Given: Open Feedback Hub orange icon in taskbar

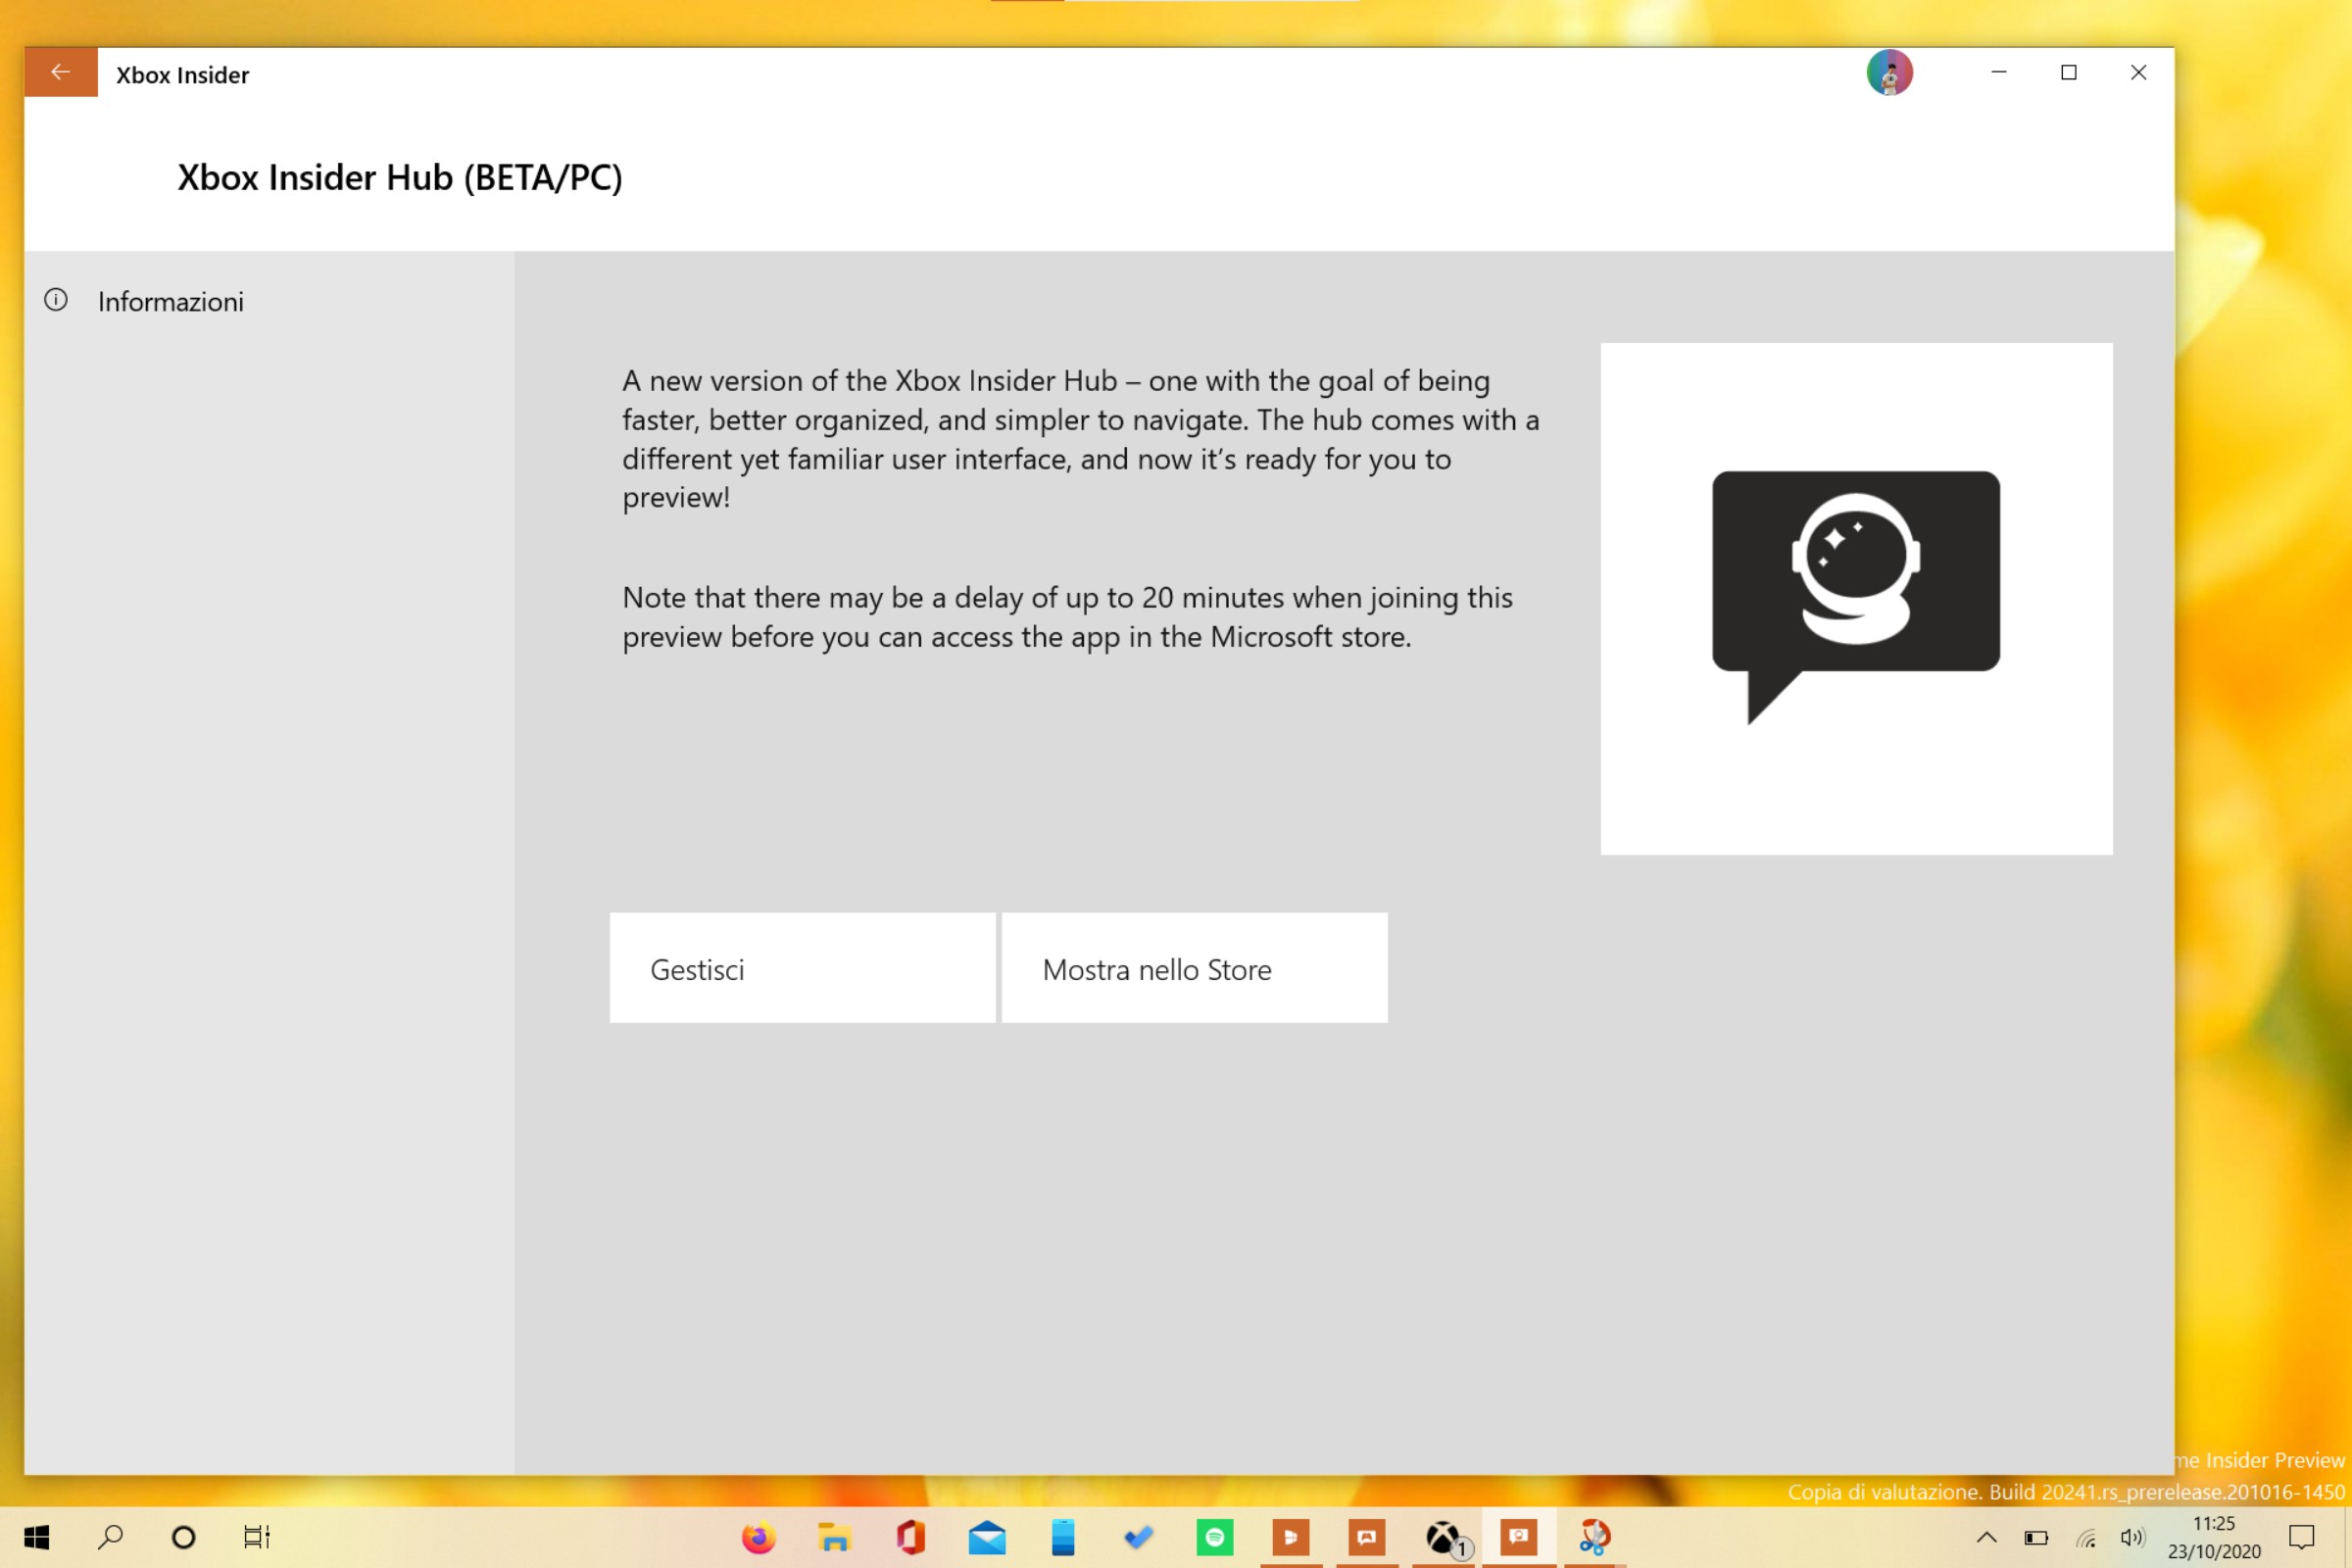Looking at the screenshot, I should 1367,1537.
